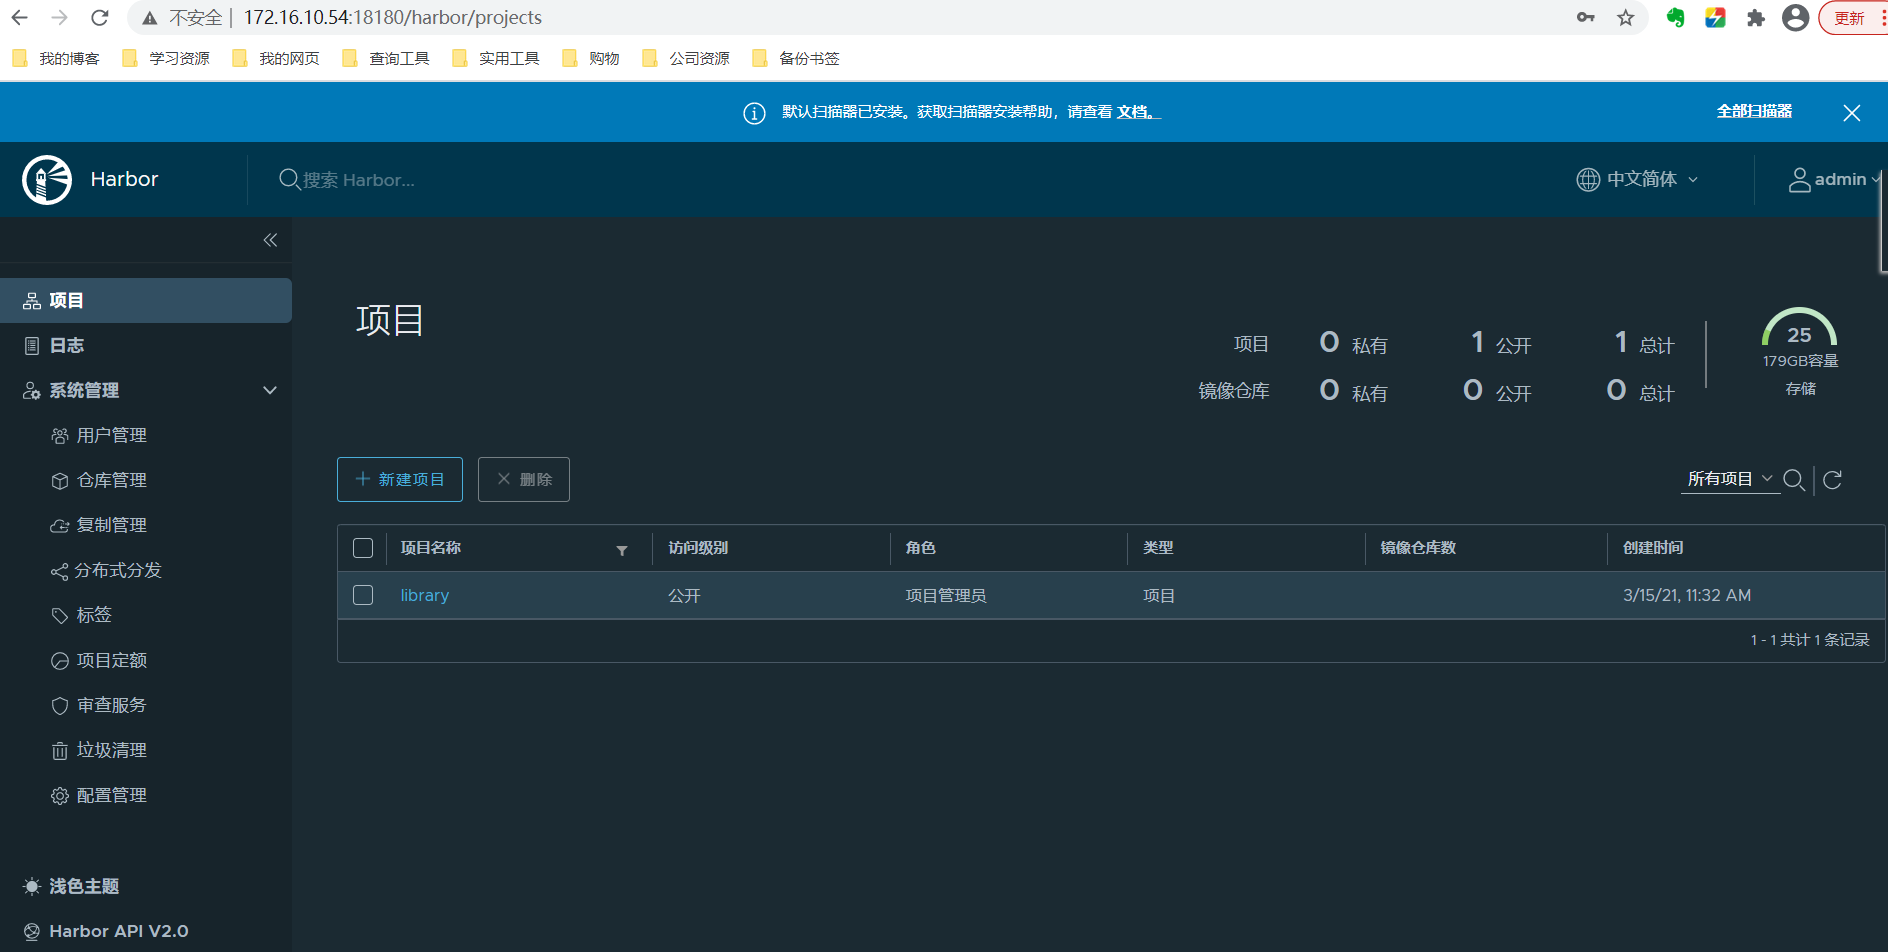Click the 项目名称 column filter icon
Viewport: 1888px width, 952px height.
click(x=622, y=550)
